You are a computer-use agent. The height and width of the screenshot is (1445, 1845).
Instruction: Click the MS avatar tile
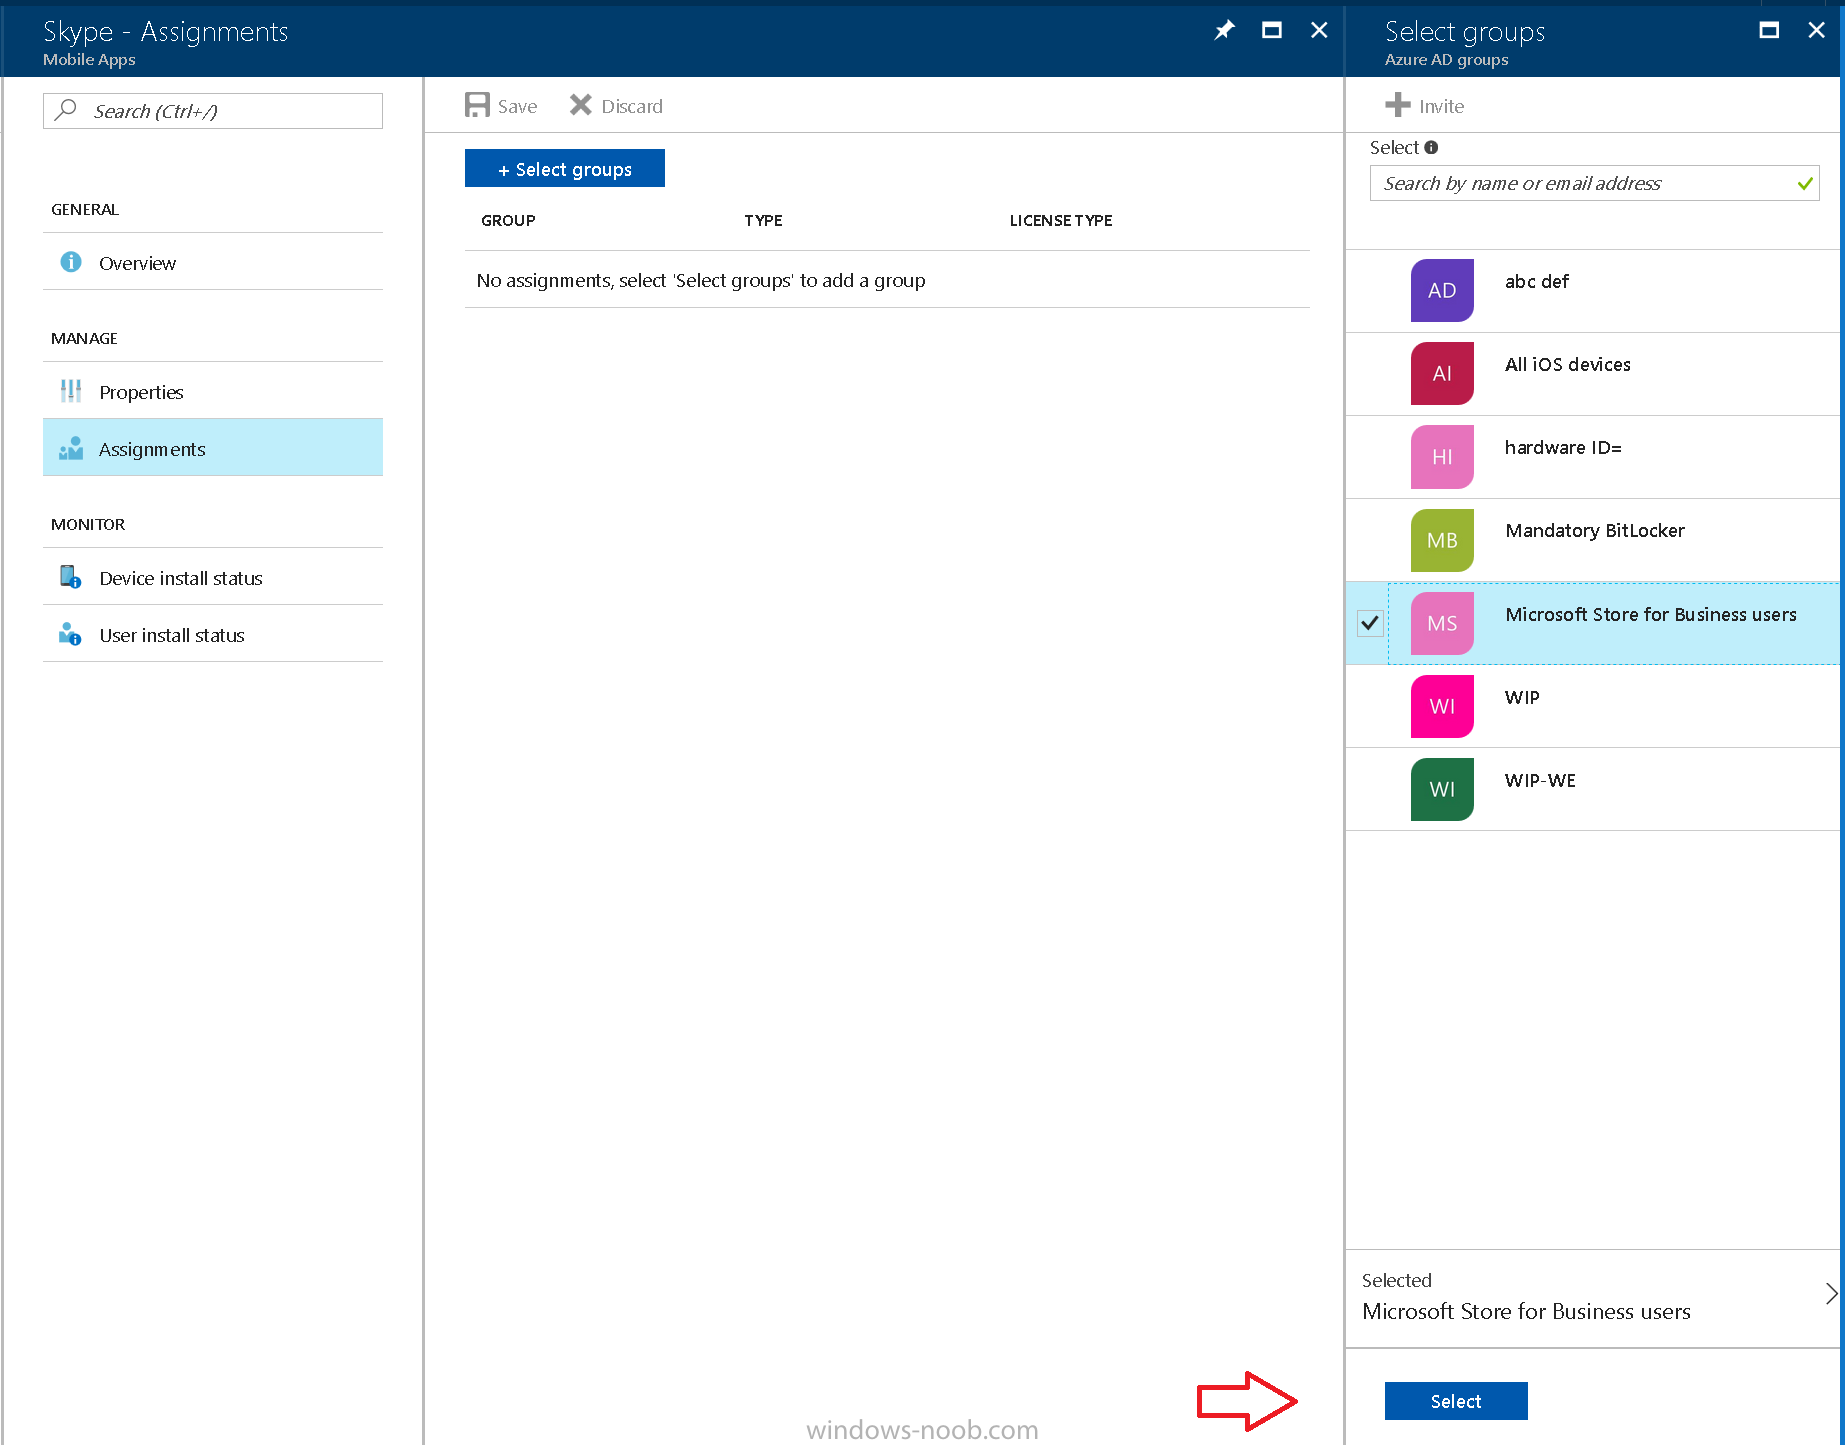[x=1442, y=623]
